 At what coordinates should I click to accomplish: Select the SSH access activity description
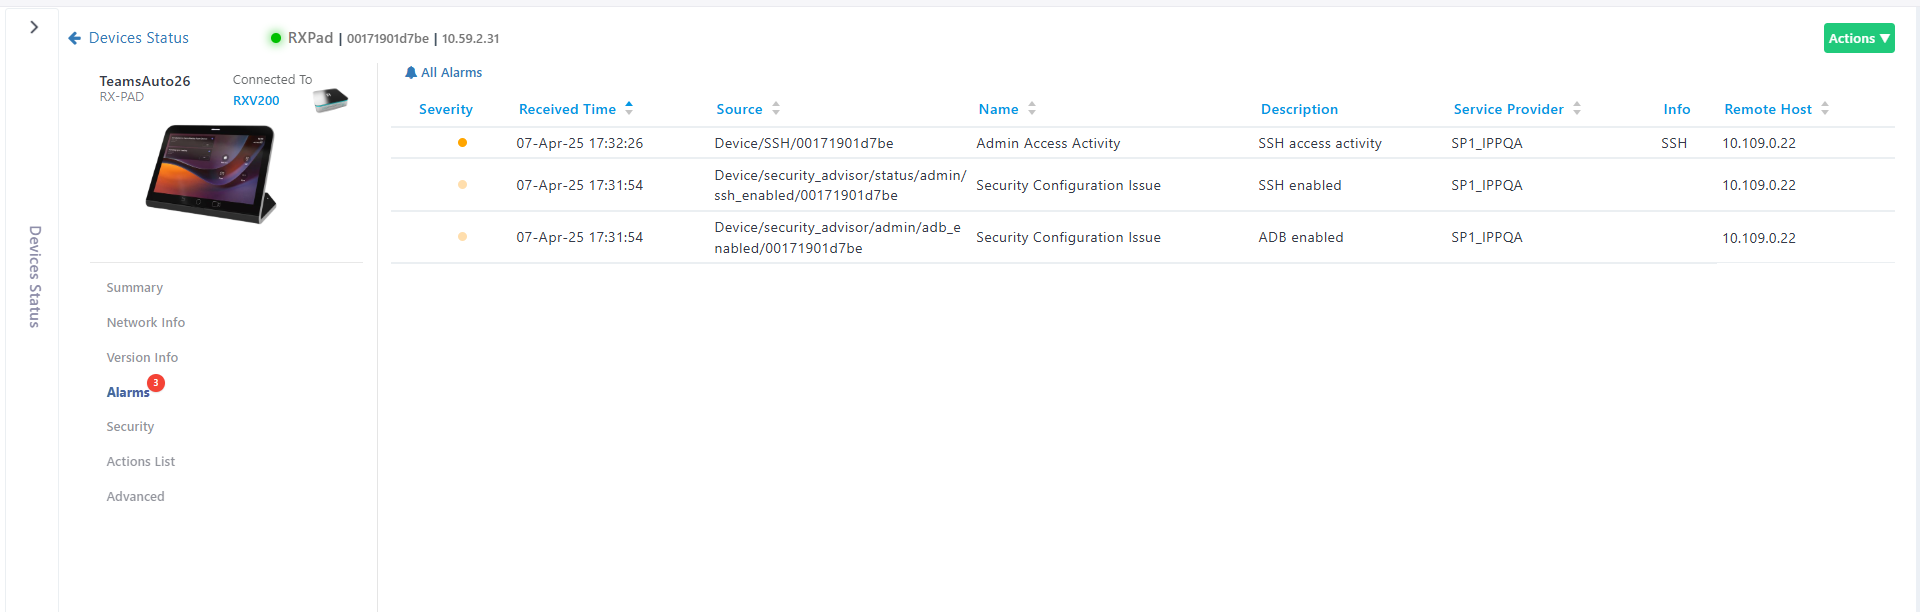[1320, 143]
